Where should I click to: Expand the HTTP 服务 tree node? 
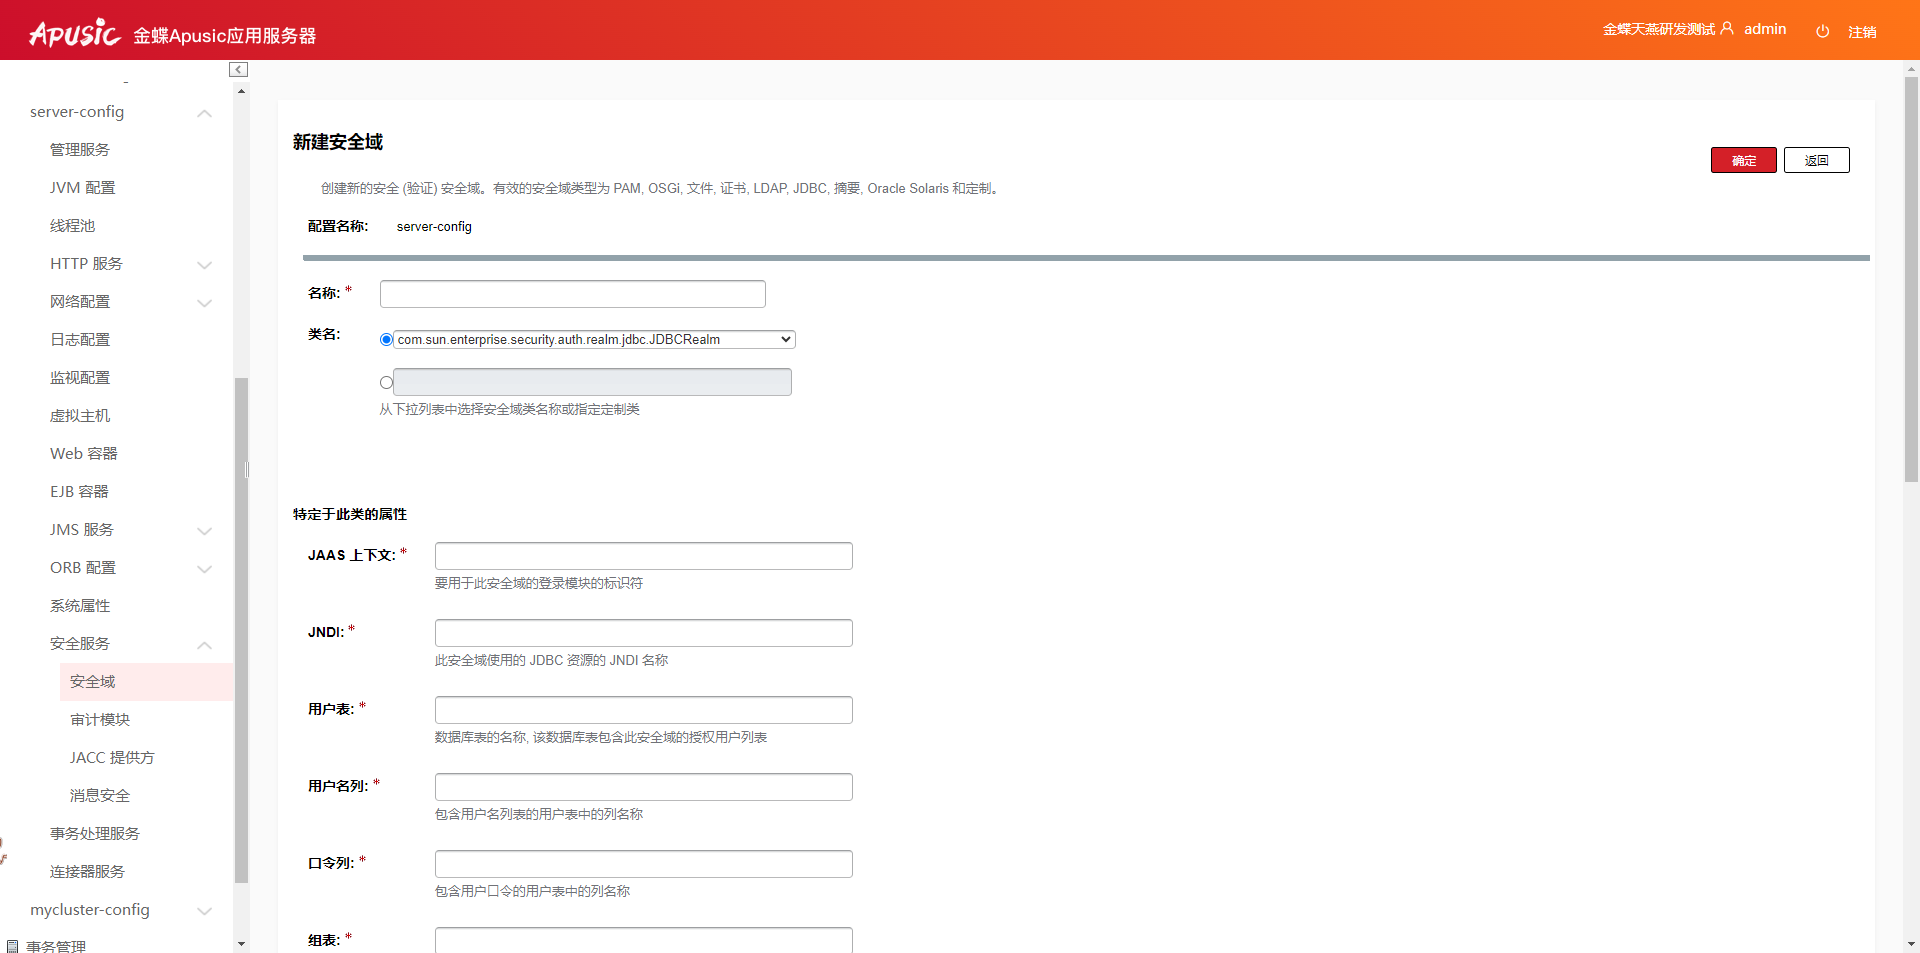(204, 265)
